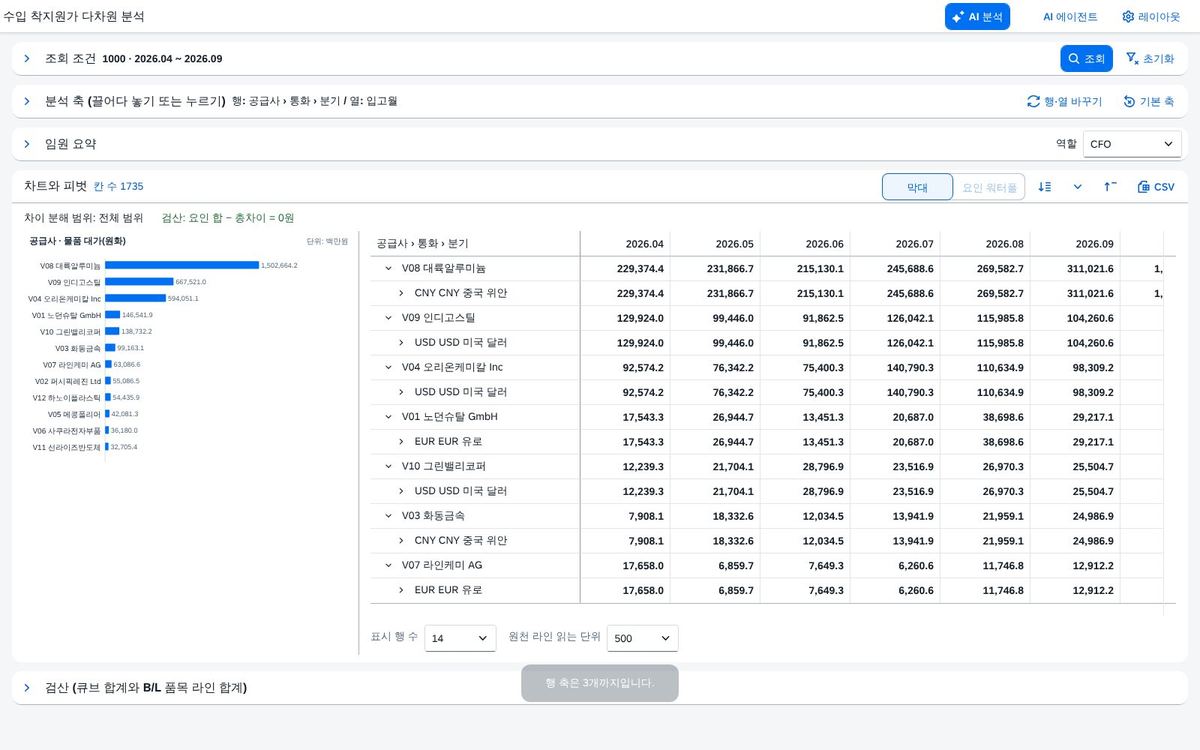The height and width of the screenshot is (750, 1200).
Task: Expand USD row under V10 그린밸리코퍼
Action: click(402, 491)
